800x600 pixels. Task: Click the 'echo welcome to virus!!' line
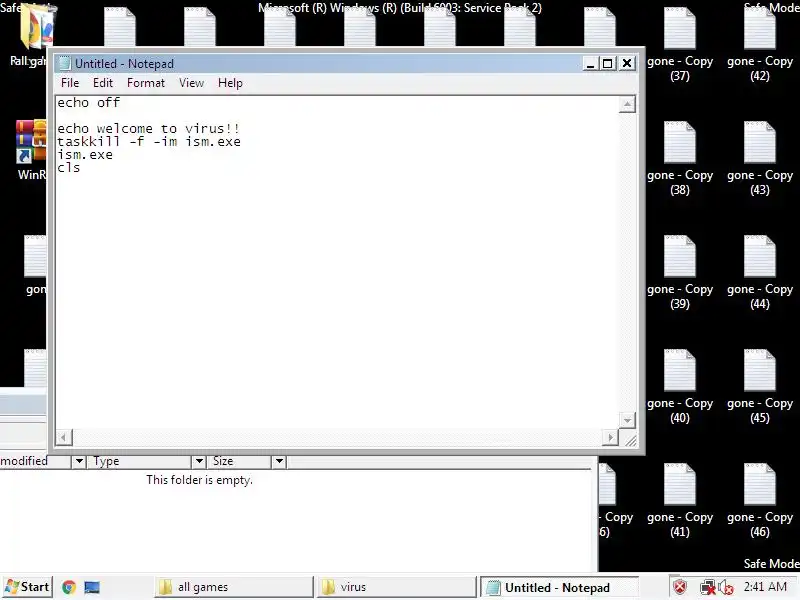click(x=148, y=129)
